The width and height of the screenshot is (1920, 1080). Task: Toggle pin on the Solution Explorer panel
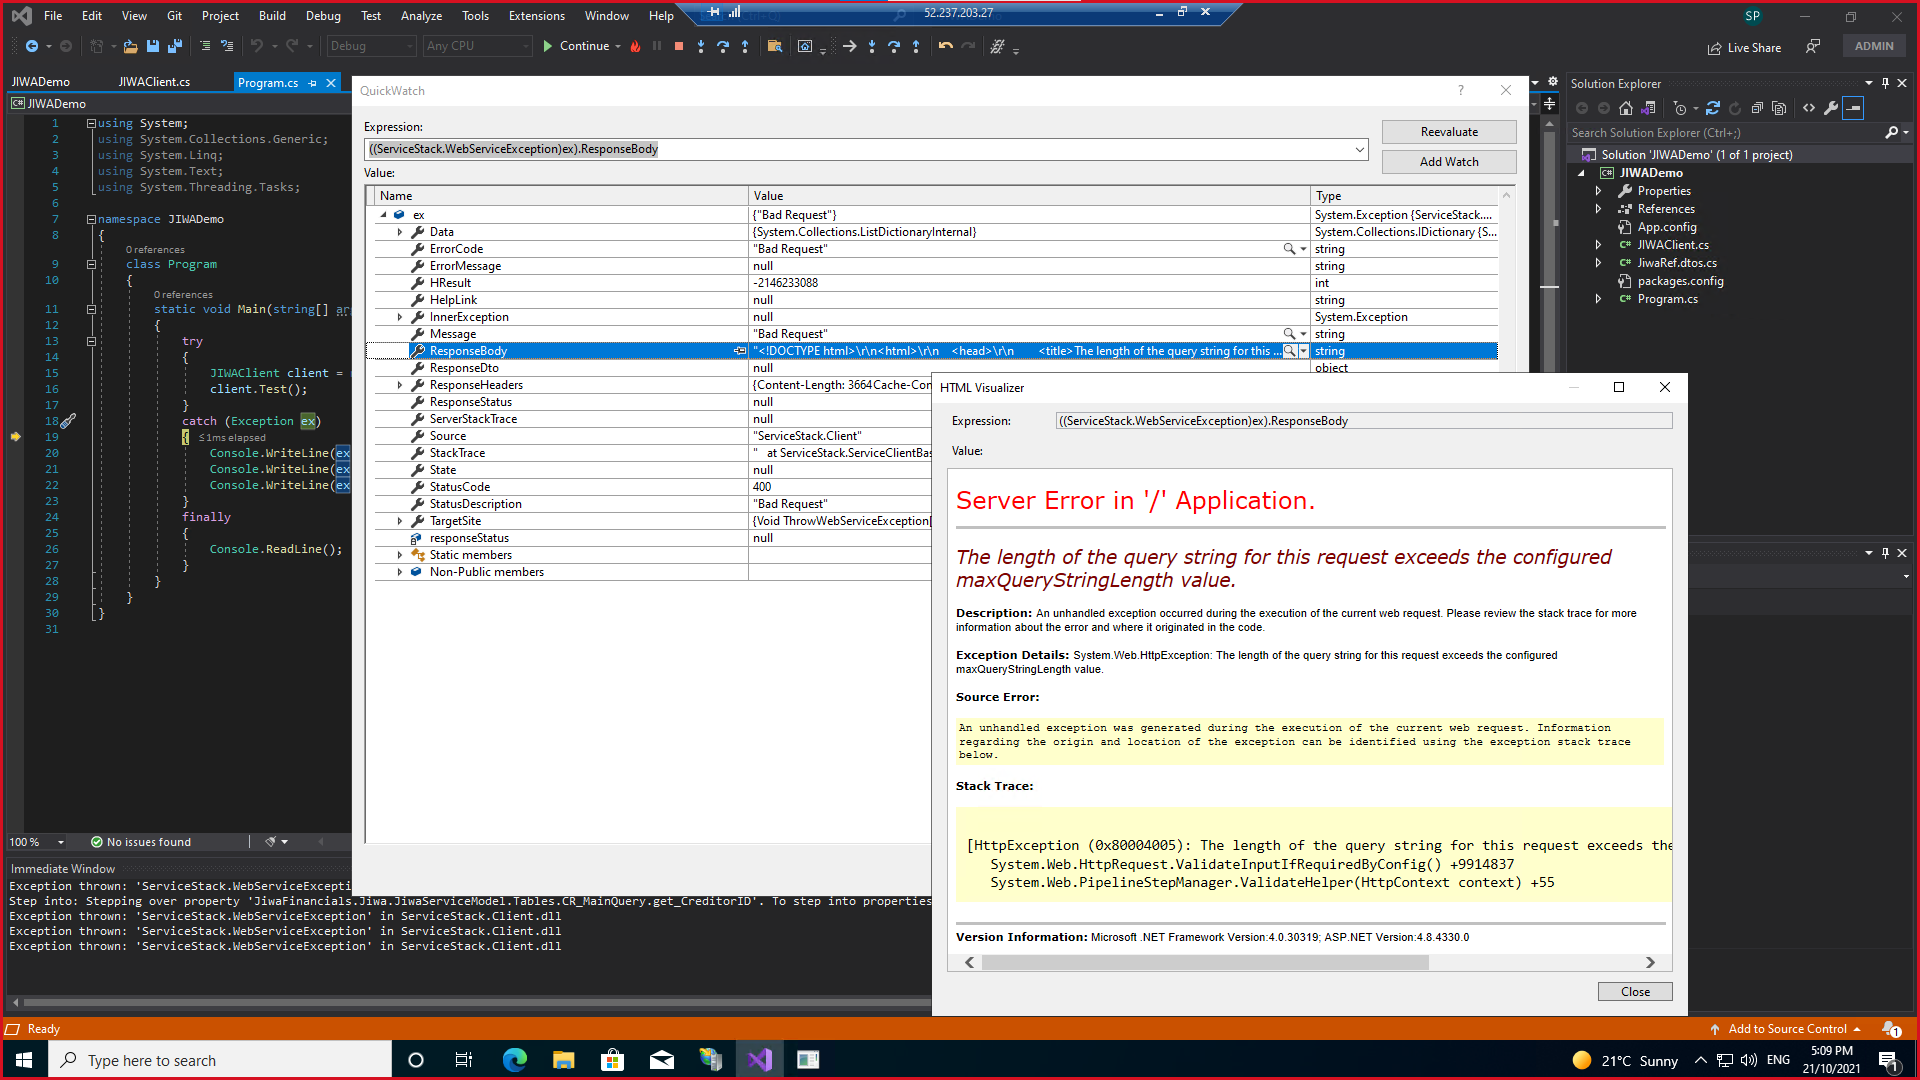point(1885,83)
